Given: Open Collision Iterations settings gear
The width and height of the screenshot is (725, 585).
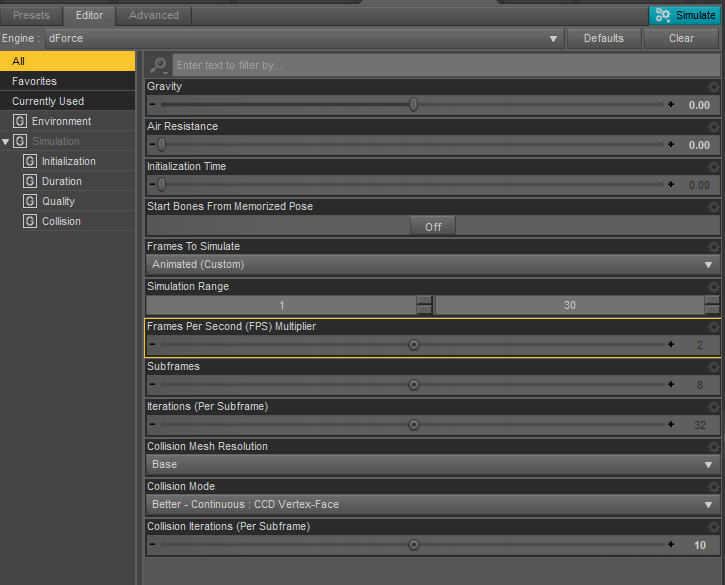Looking at the screenshot, I should (x=713, y=527).
